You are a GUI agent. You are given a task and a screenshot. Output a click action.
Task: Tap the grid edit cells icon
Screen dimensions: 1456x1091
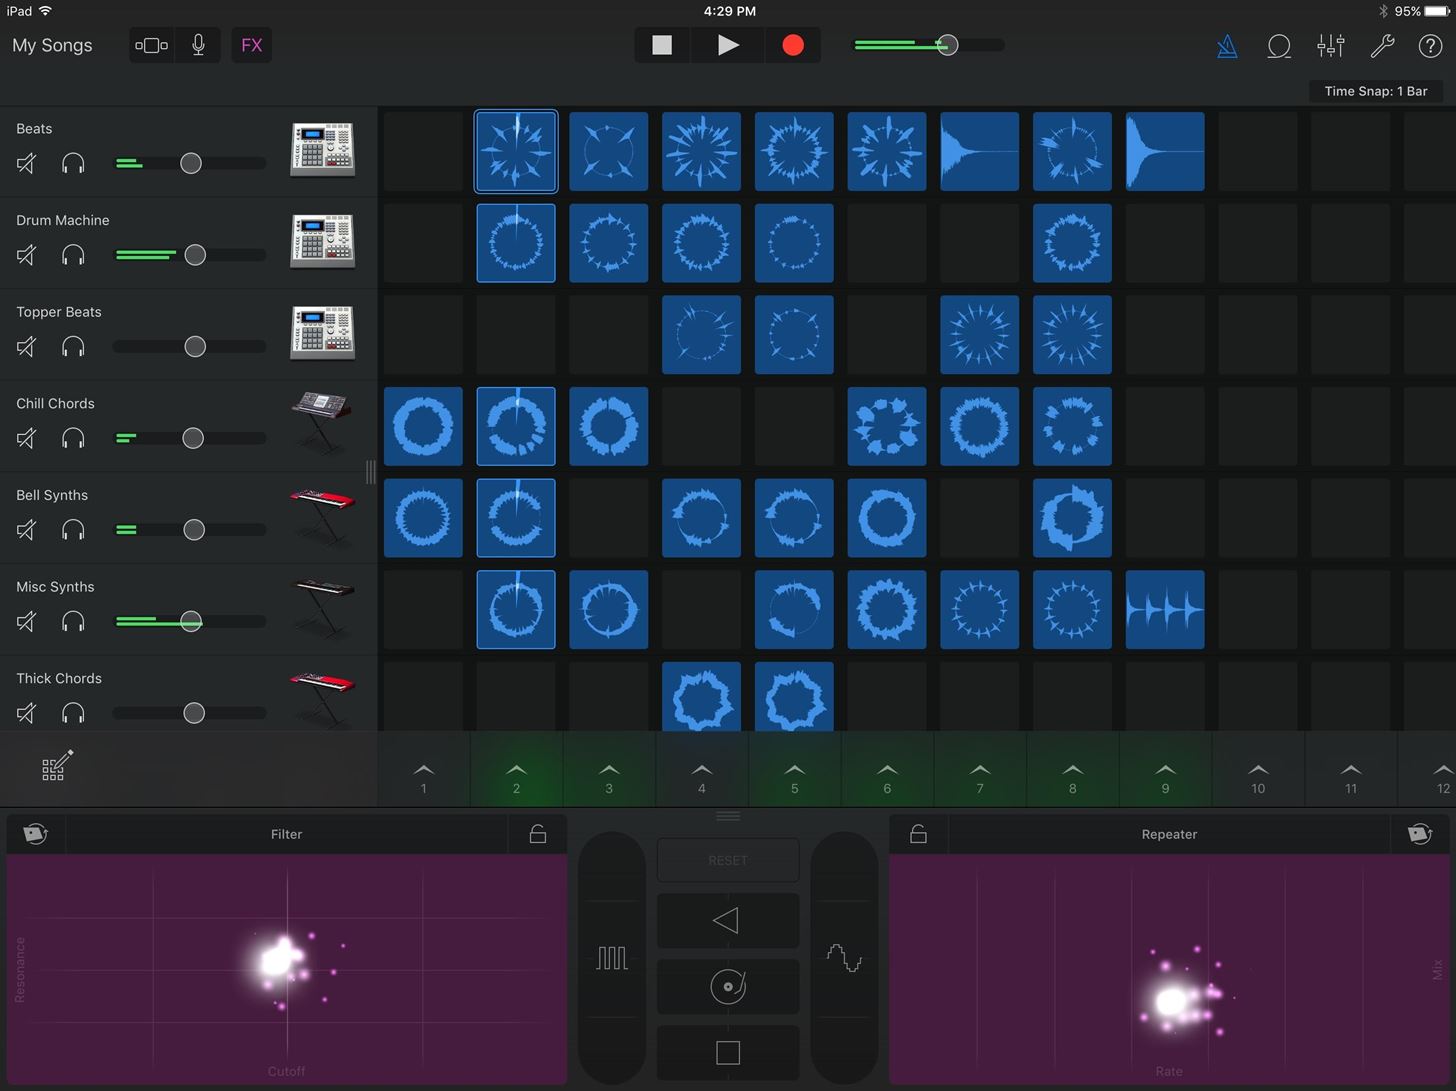(x=56, y=766)
